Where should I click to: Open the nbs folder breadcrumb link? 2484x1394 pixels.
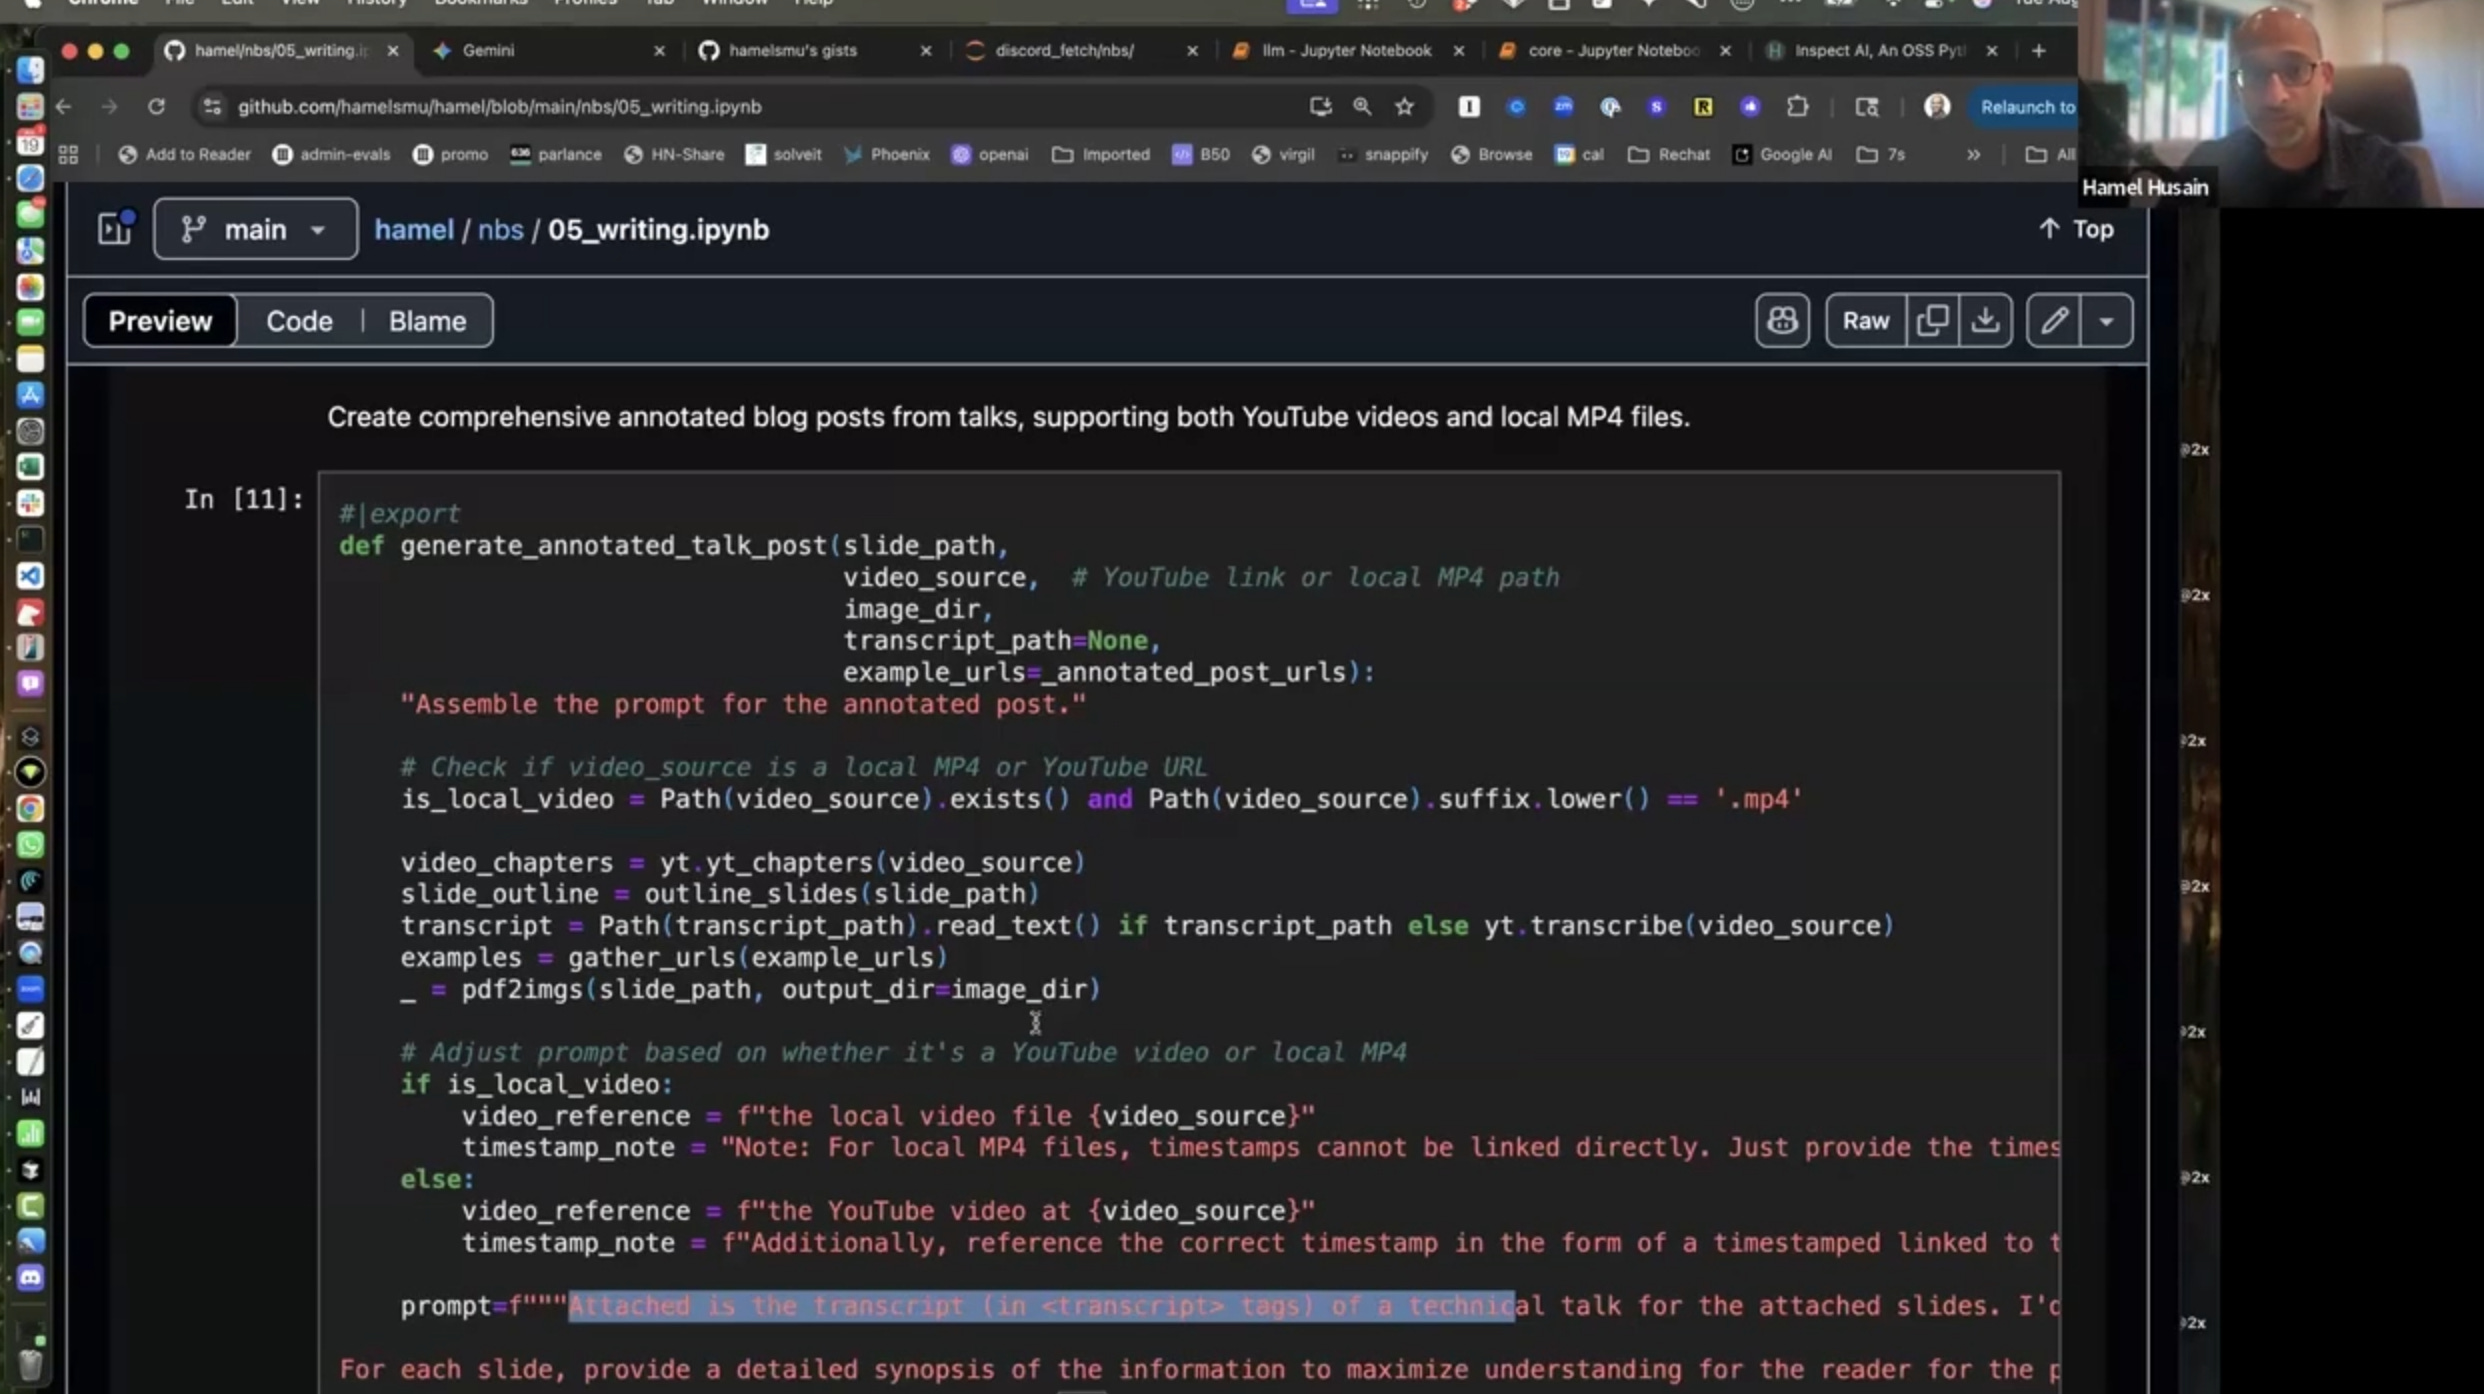(x=500, y=229)
